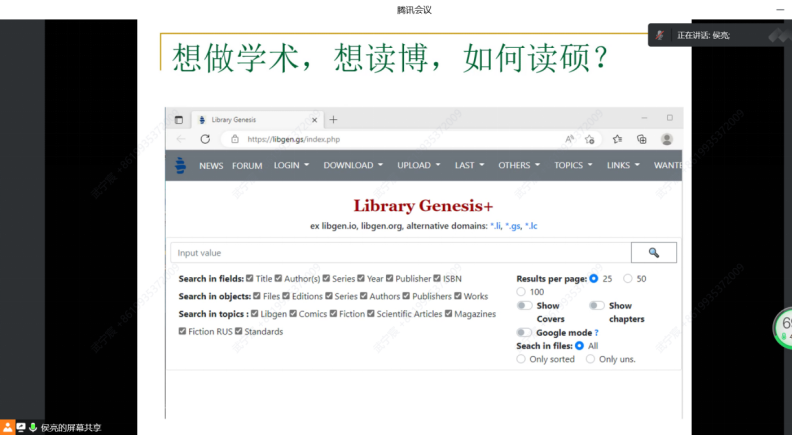
Task: Select Only sorted files option
Action: (521, 359)
